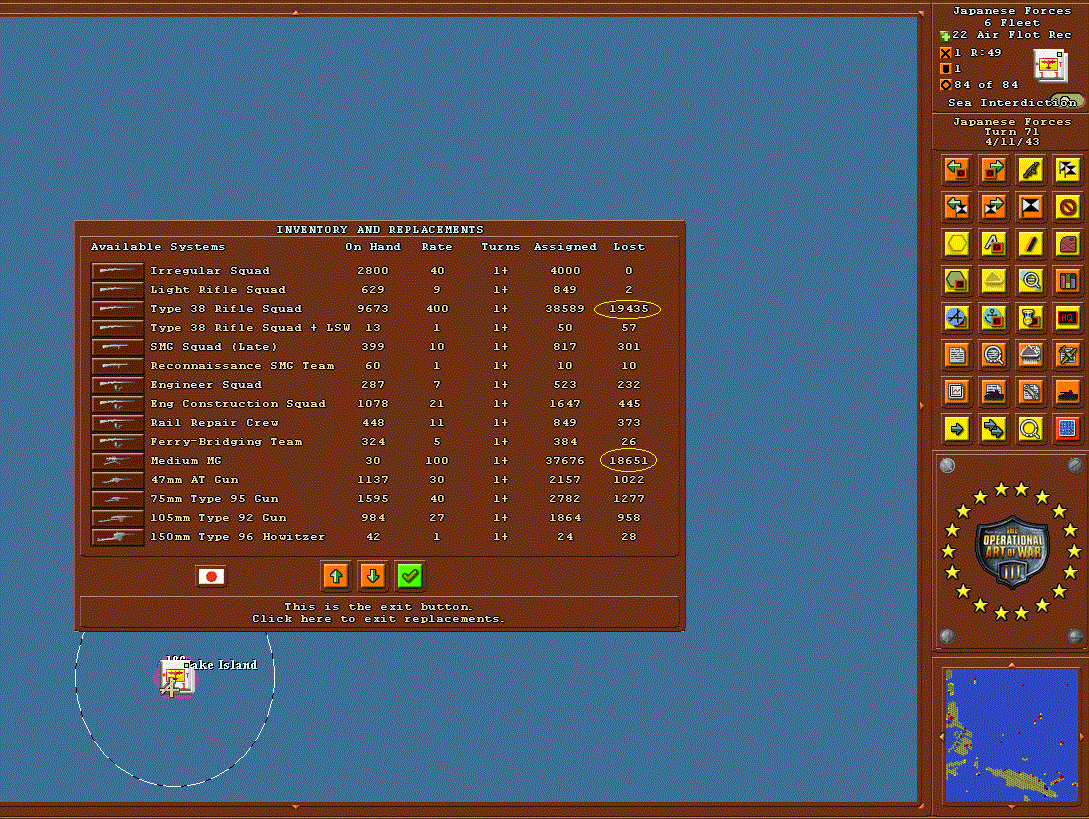Click the 150mm Type 96 Howitzer icon
Screen dimensions: 1089x819
[117, 537]
